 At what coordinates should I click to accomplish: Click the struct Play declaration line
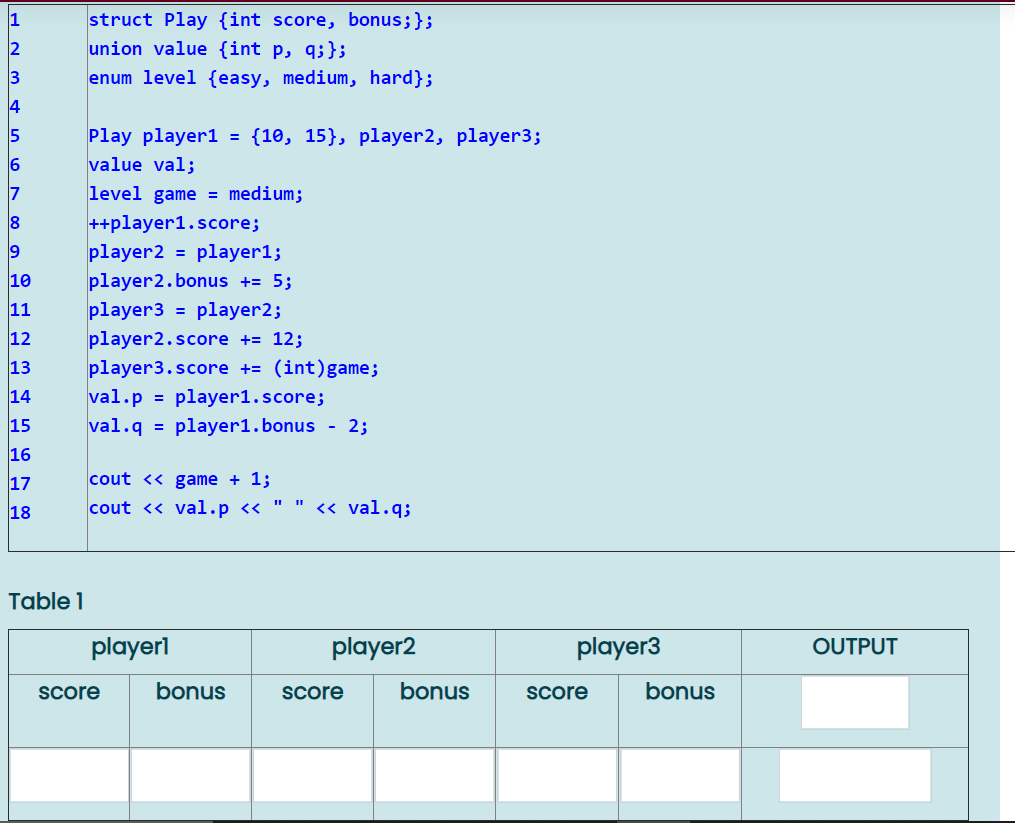260,19
